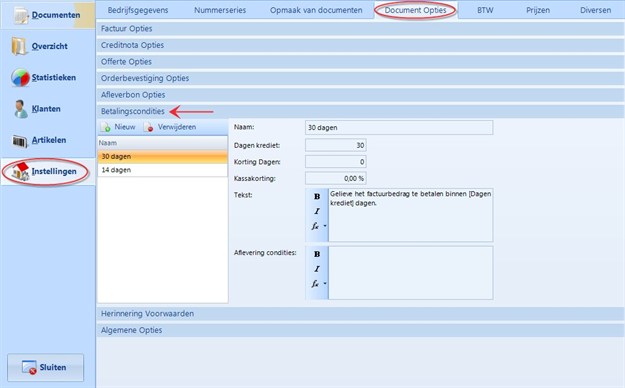Go to the Statistieken menu label
The image size is (625, 388).
54,78
